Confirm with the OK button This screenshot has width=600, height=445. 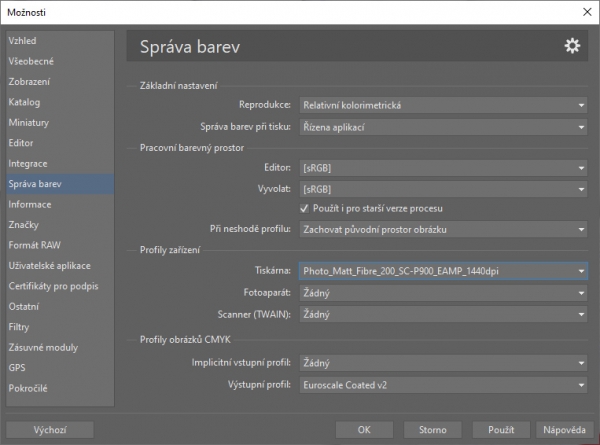coord(364,430)
